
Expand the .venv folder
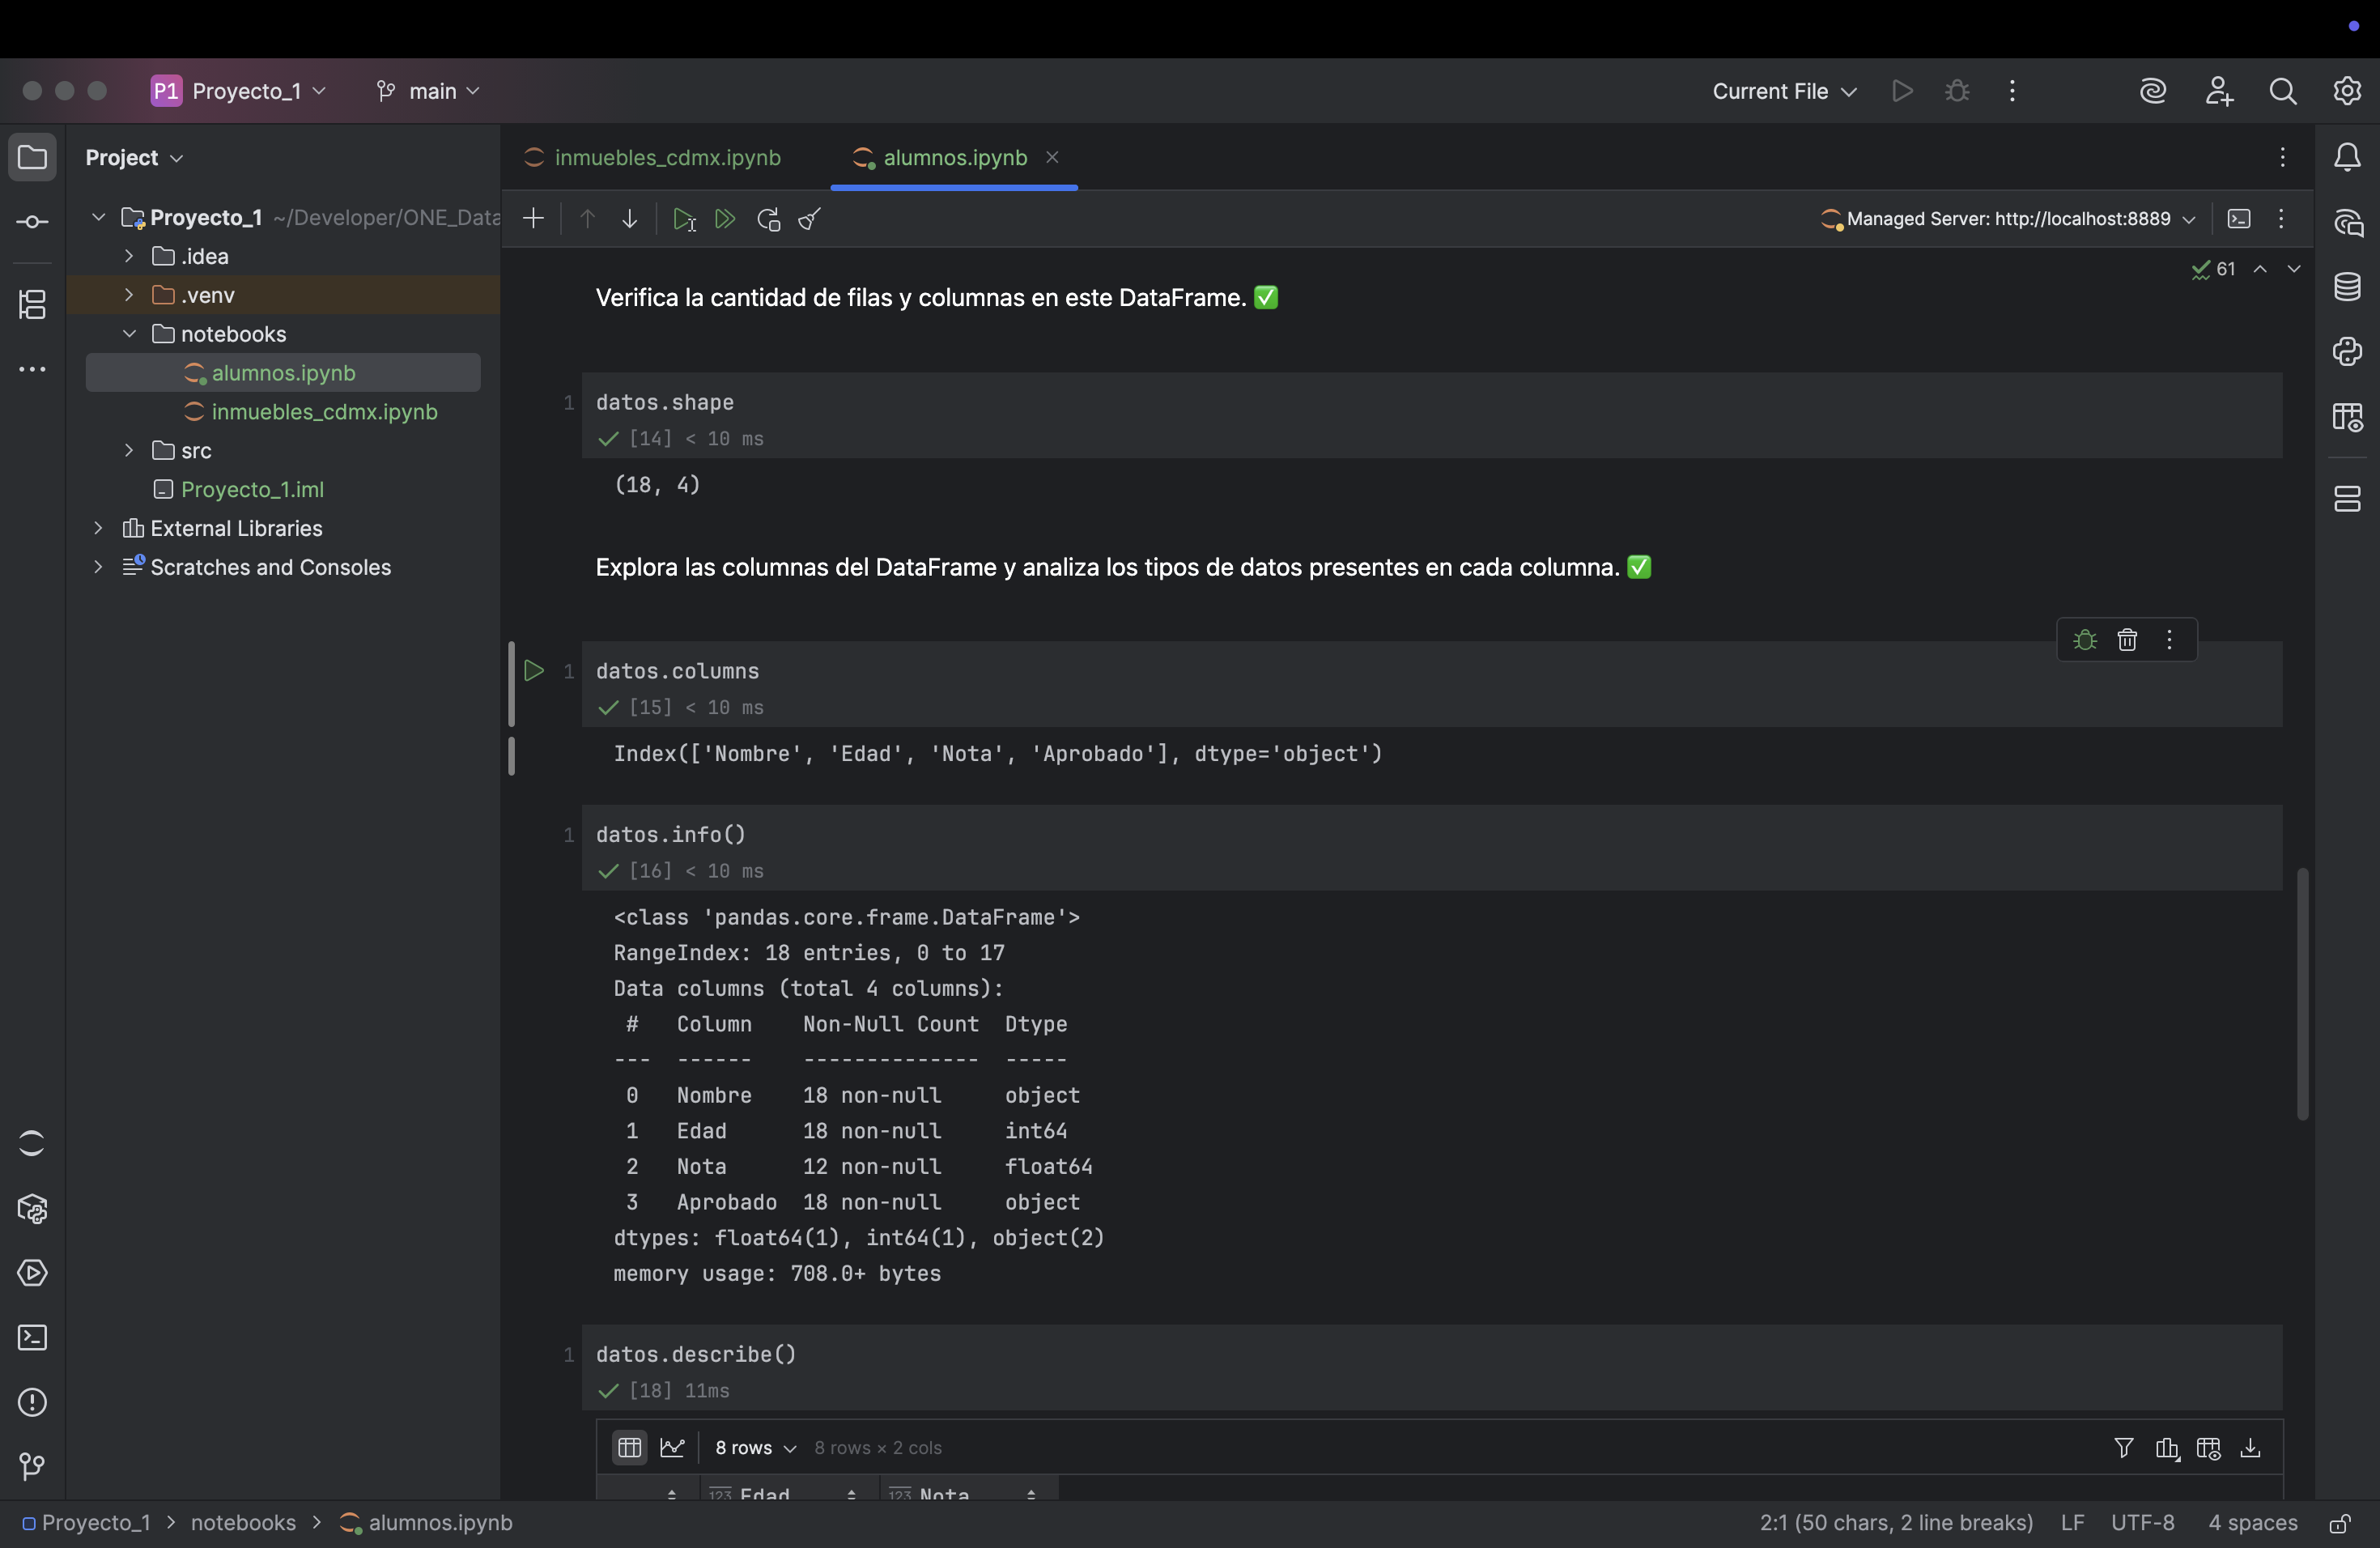(129, 295)
